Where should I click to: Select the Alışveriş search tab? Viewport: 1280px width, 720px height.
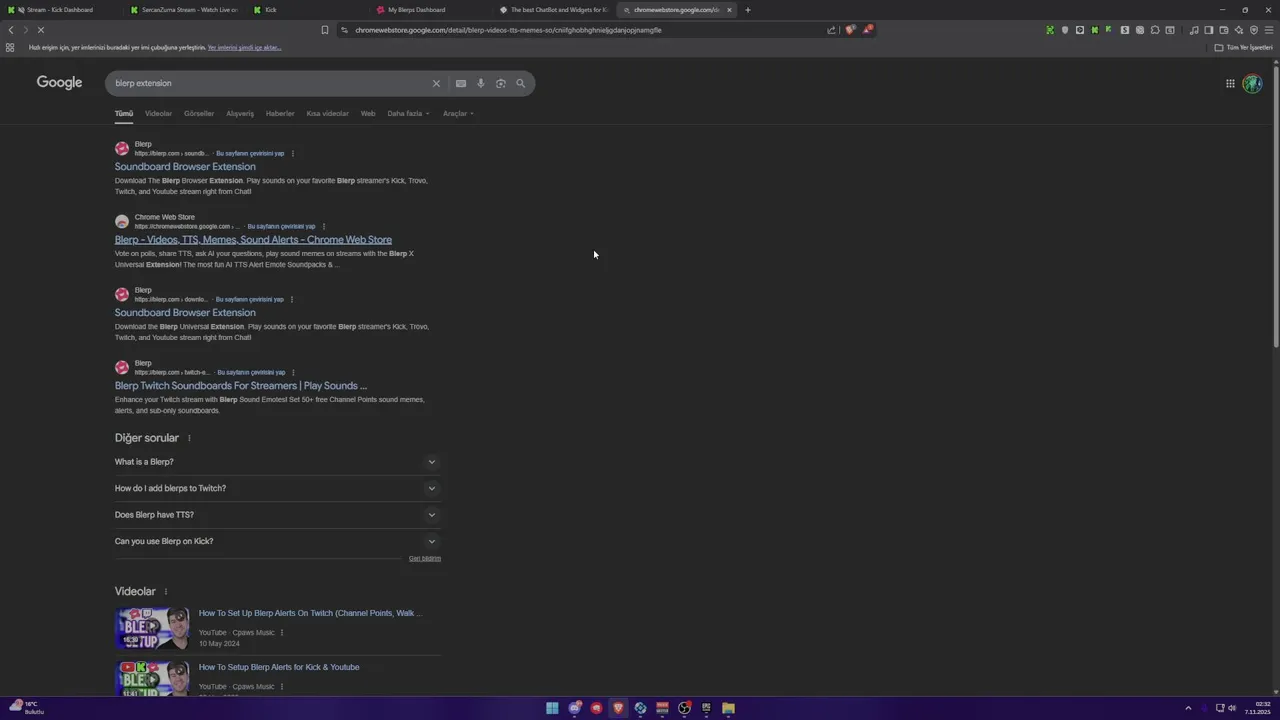pos(240,113)
